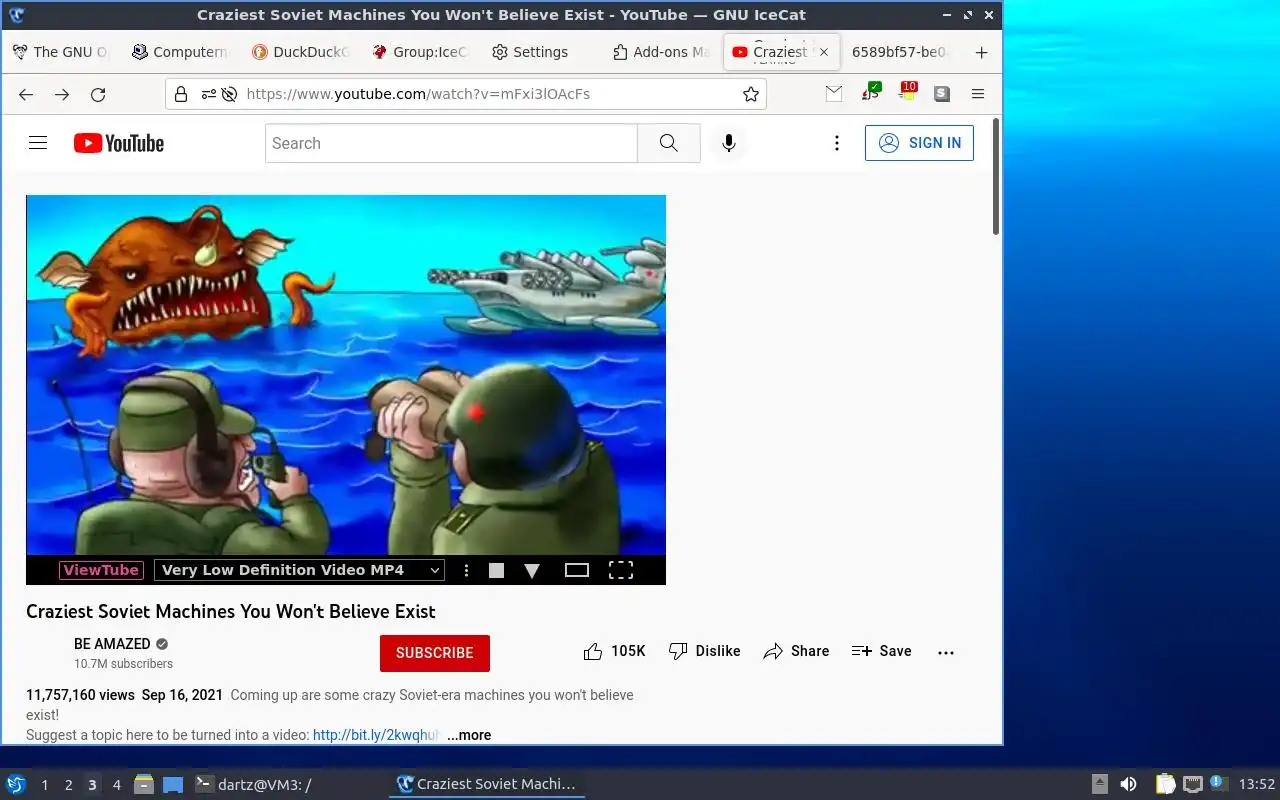Screen dimensions: 1280x800
Task: Click the site security padlock icon
Action: point(181,94)
